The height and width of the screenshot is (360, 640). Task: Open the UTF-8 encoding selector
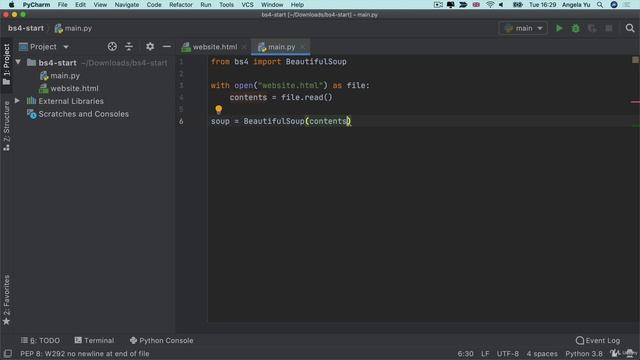click(x=508, y=353)
